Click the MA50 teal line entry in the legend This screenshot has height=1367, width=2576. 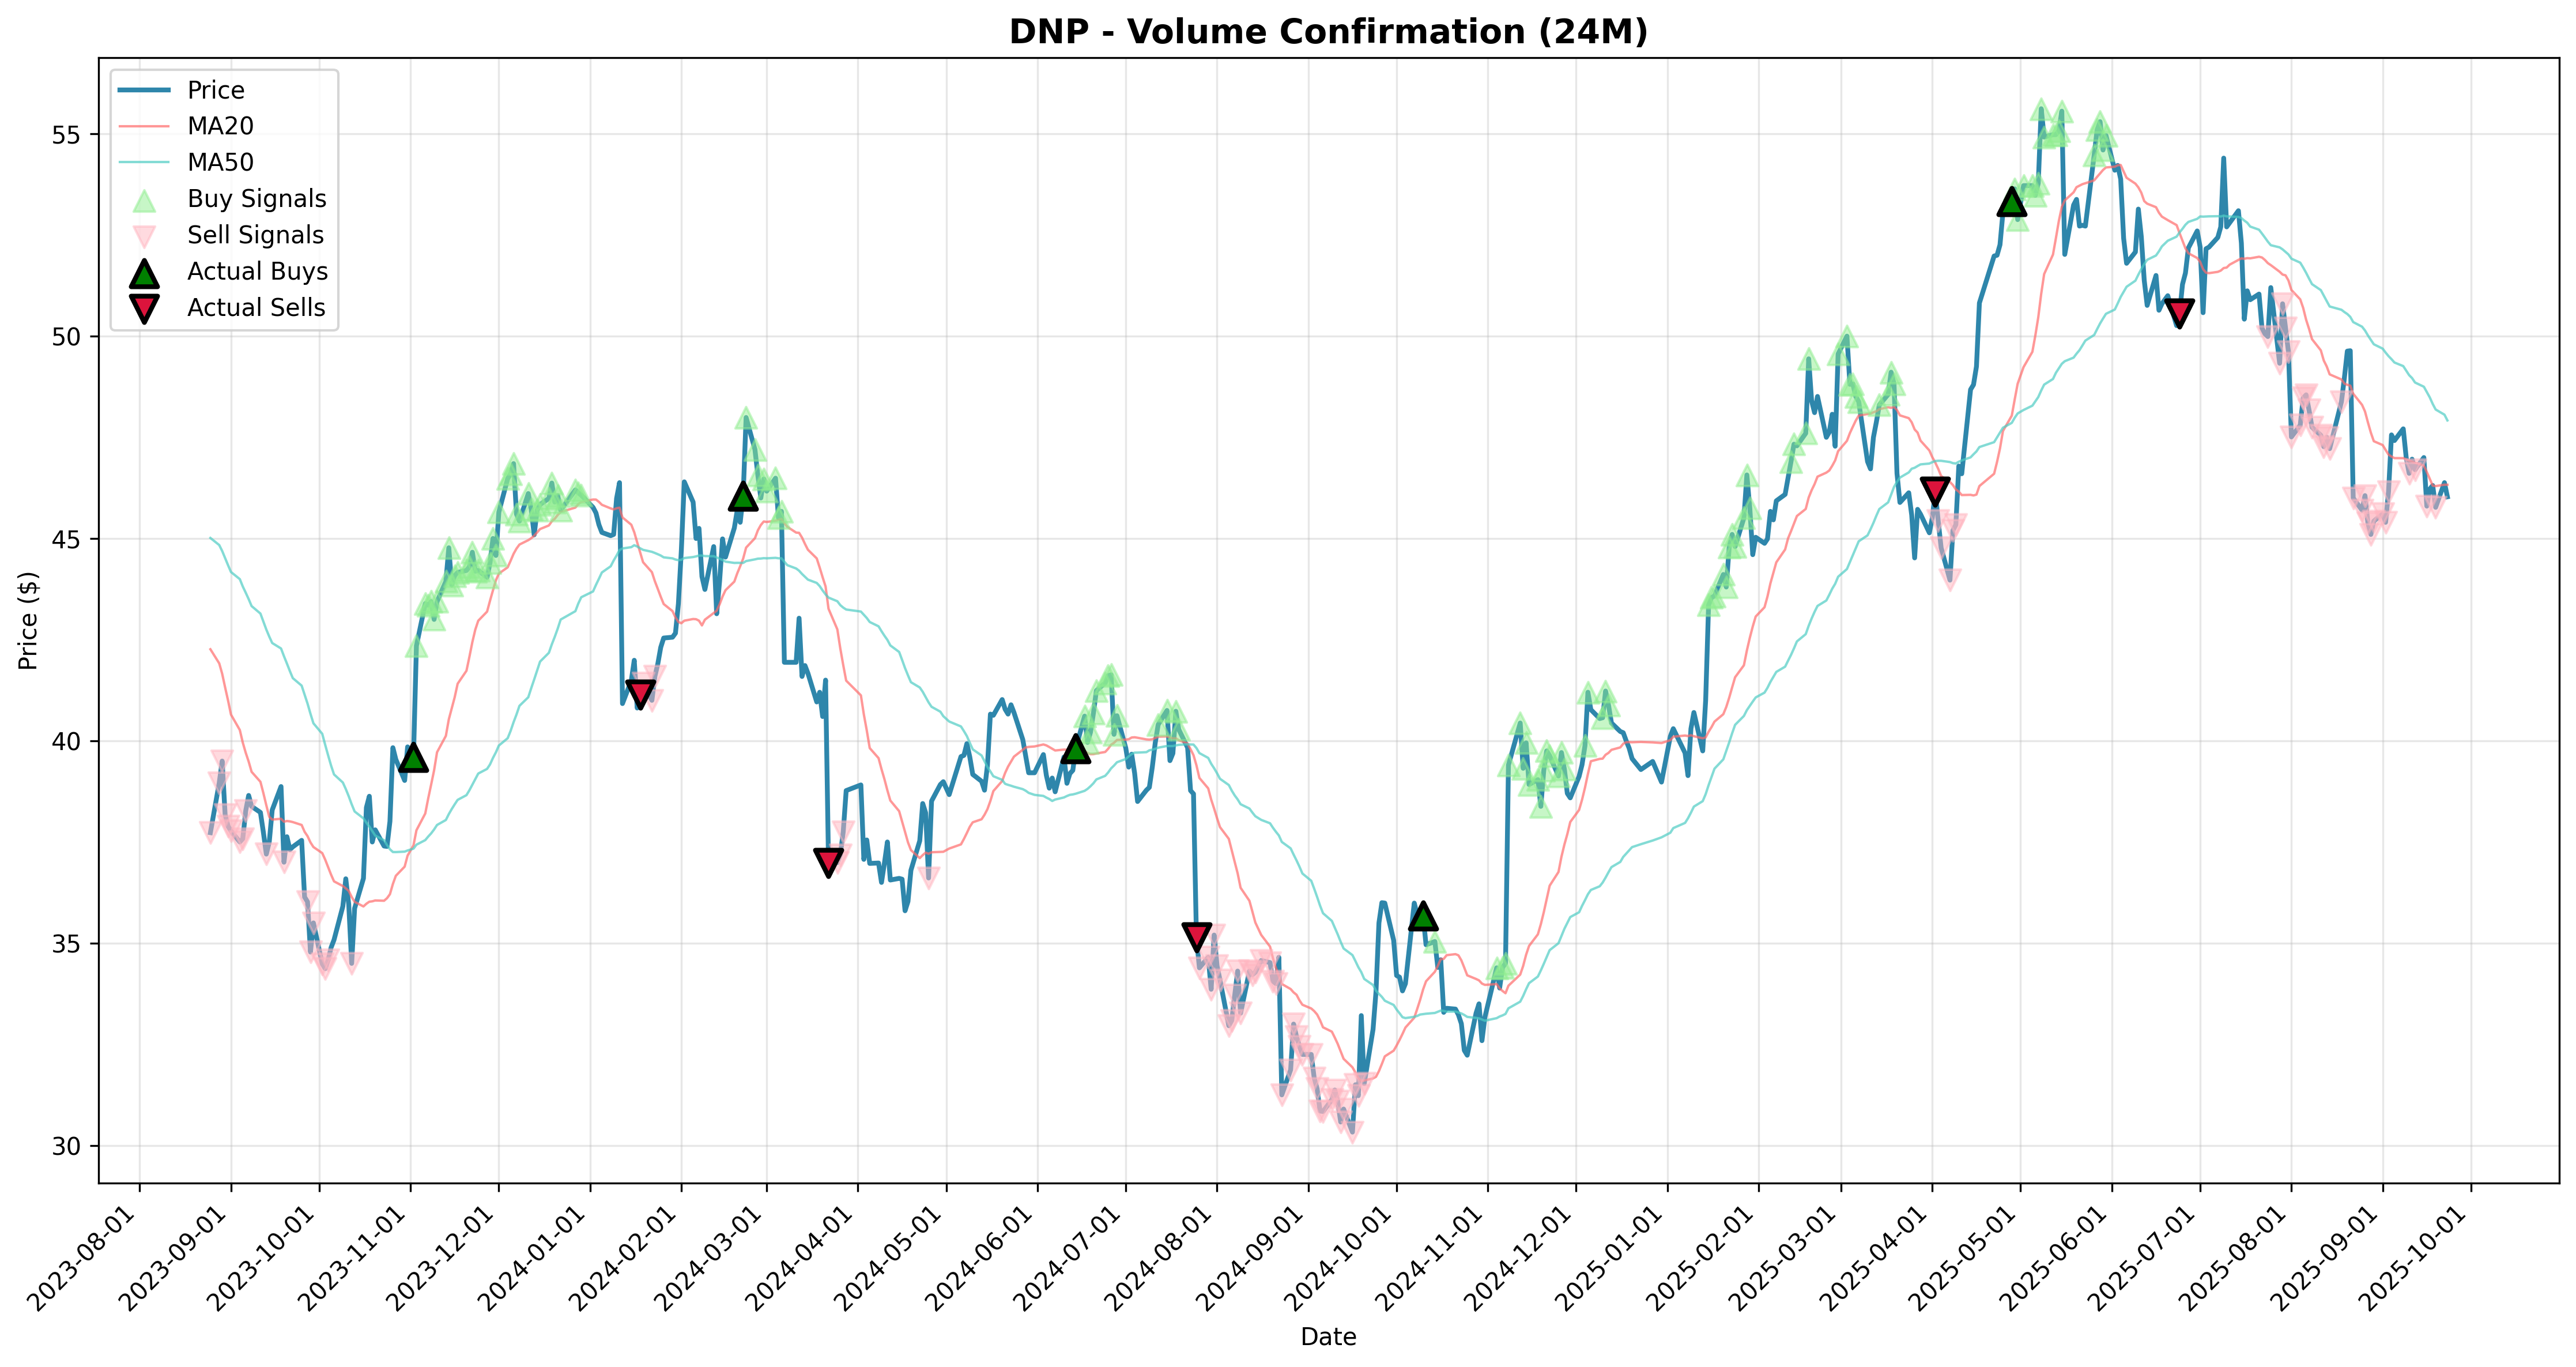186,162
